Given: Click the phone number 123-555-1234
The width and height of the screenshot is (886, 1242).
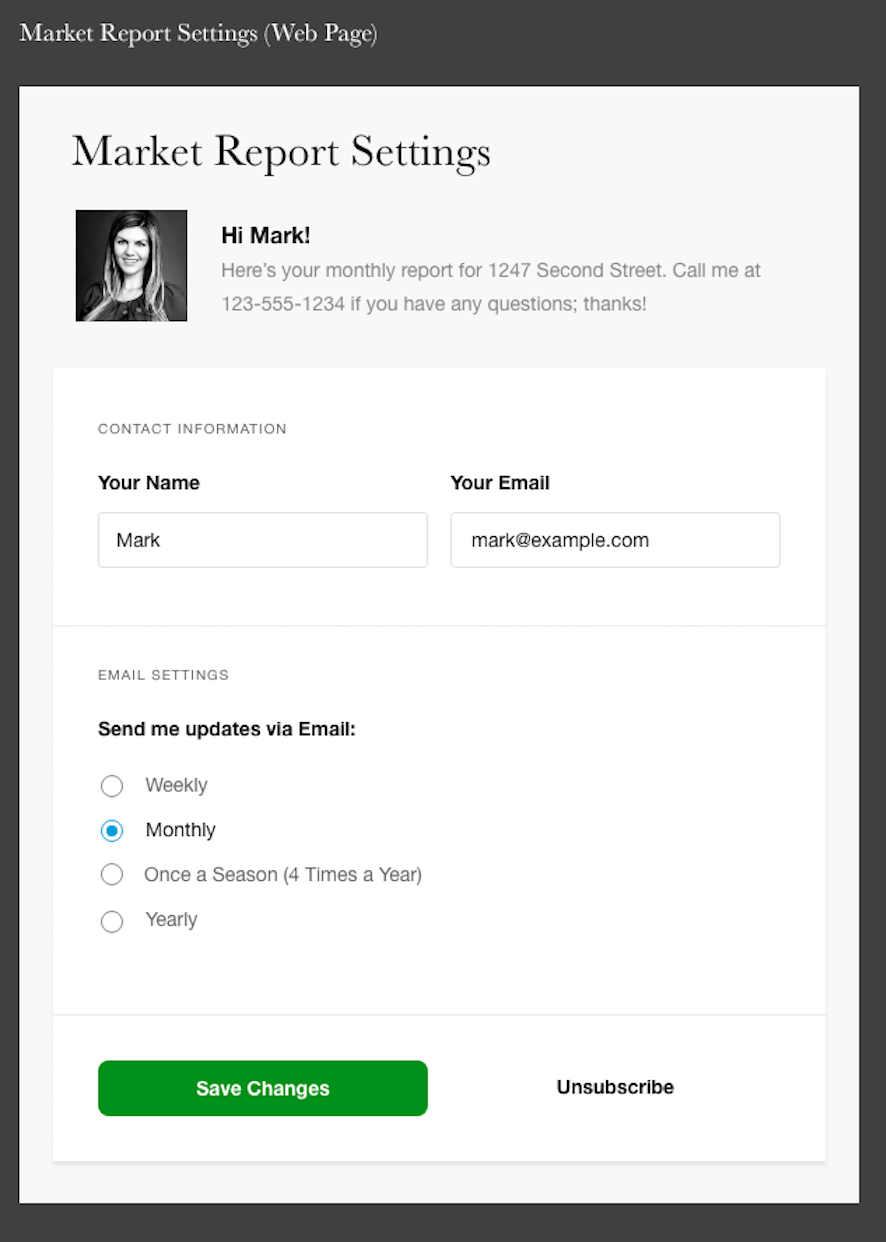Looking at the screenshot, I should pos(283,303).
